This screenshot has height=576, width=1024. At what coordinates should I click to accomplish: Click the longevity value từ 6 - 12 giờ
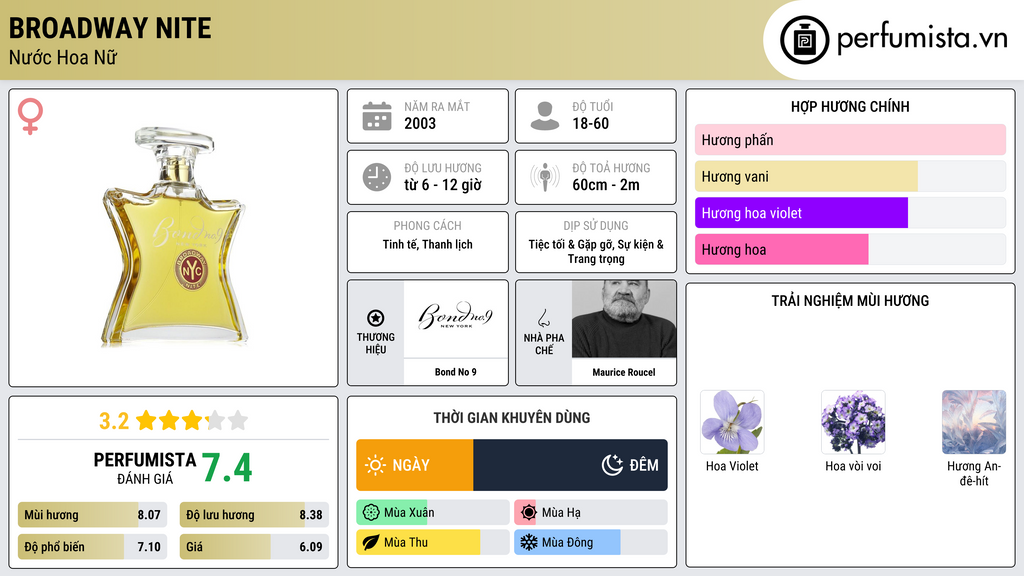443,185
